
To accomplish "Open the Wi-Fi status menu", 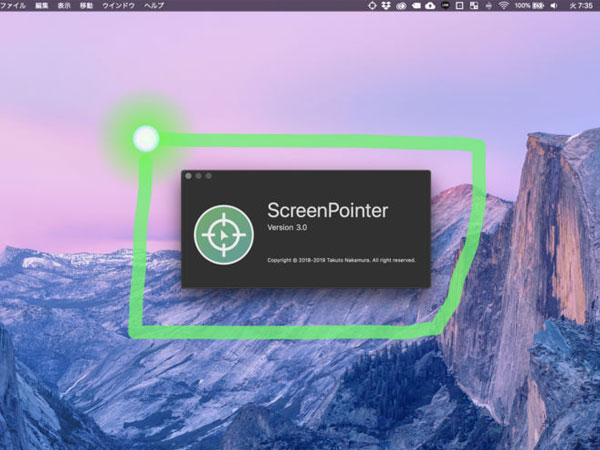I will coord(504,5).
